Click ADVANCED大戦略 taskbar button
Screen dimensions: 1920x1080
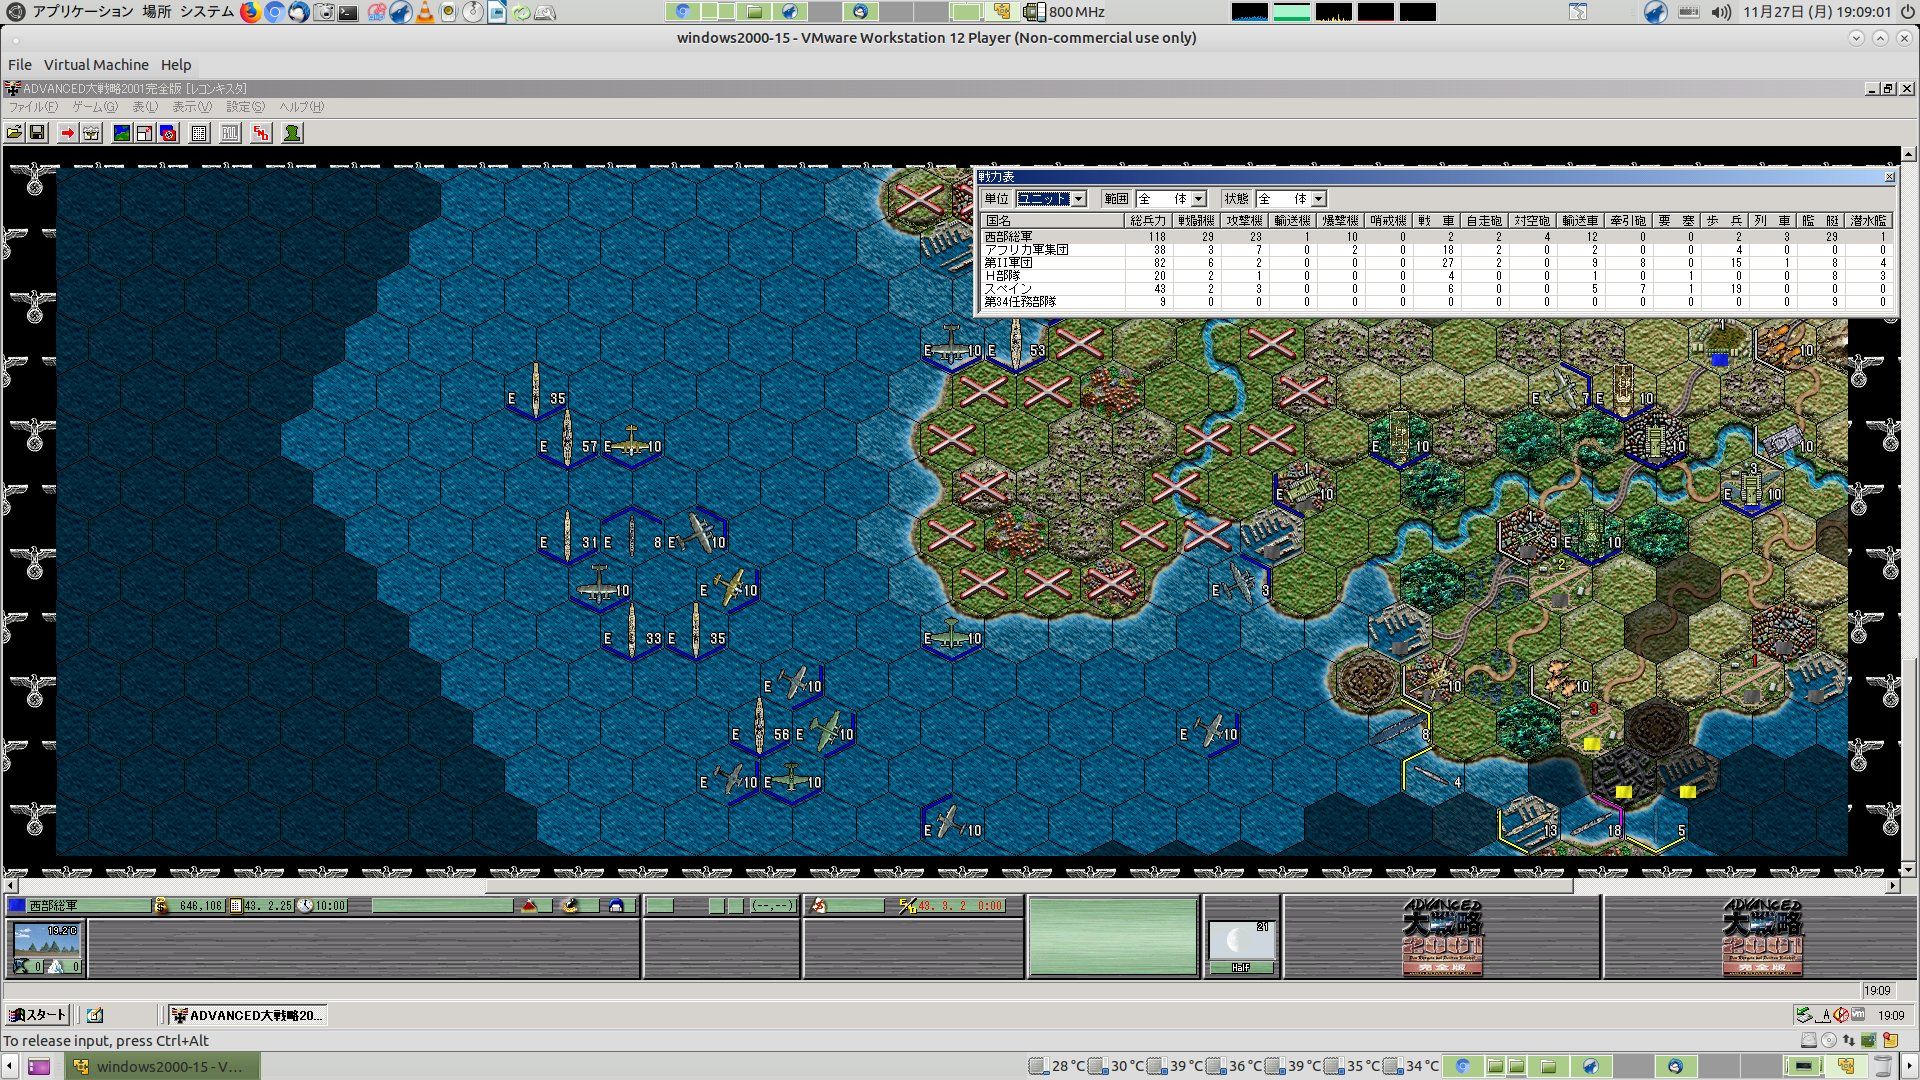[247, 1015]
